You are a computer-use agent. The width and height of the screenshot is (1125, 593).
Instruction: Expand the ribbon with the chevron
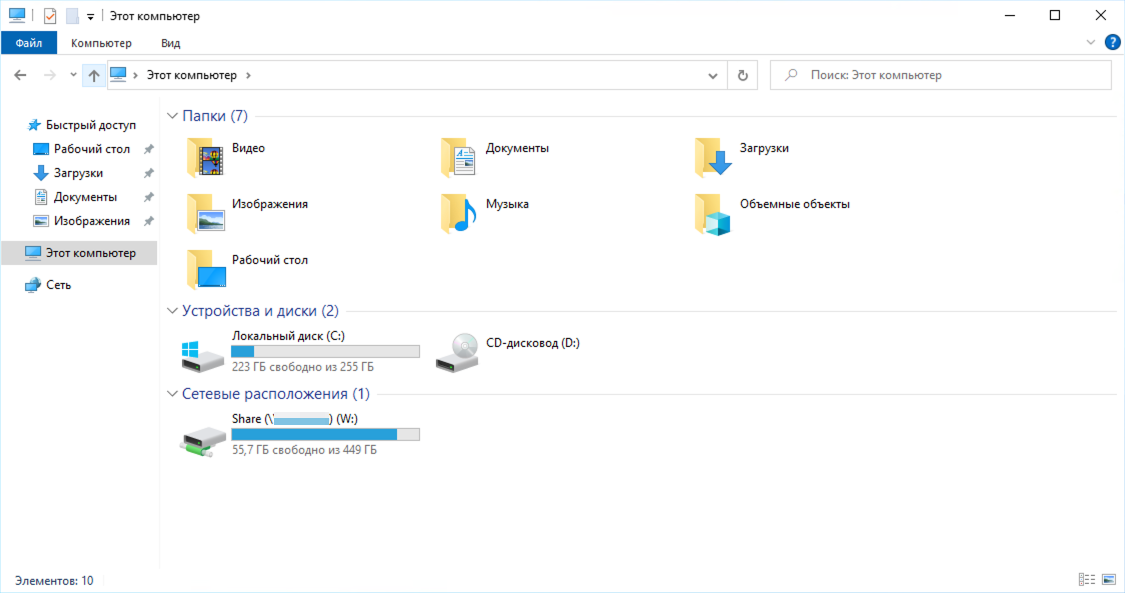(1091, 42)
